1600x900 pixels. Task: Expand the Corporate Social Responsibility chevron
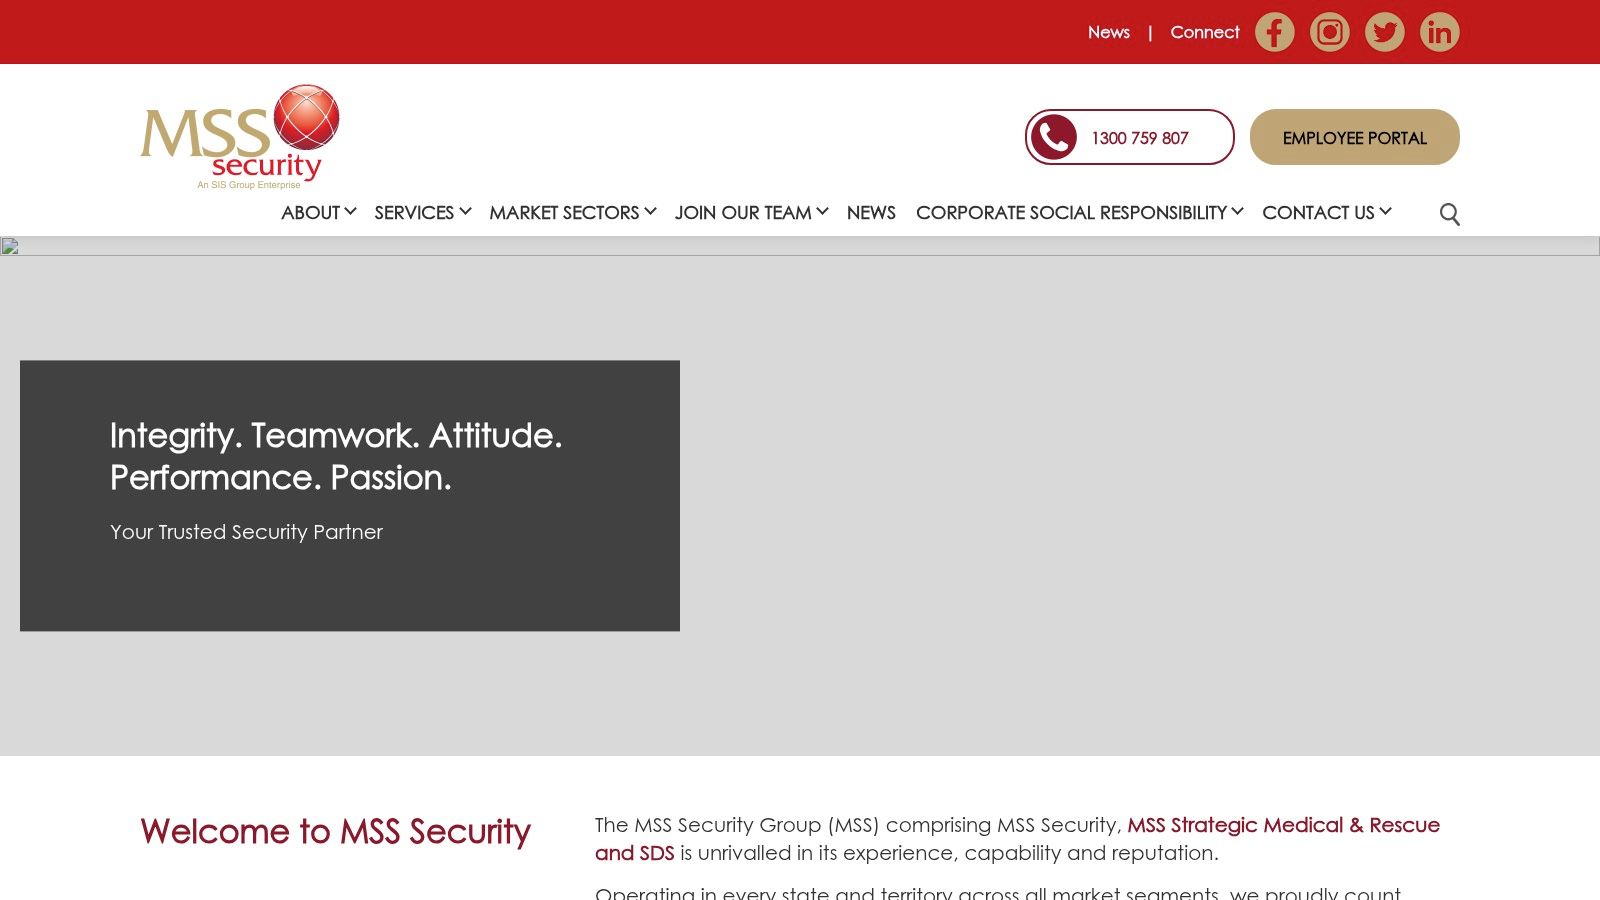pyautogui.click(x=1237, y=211)
